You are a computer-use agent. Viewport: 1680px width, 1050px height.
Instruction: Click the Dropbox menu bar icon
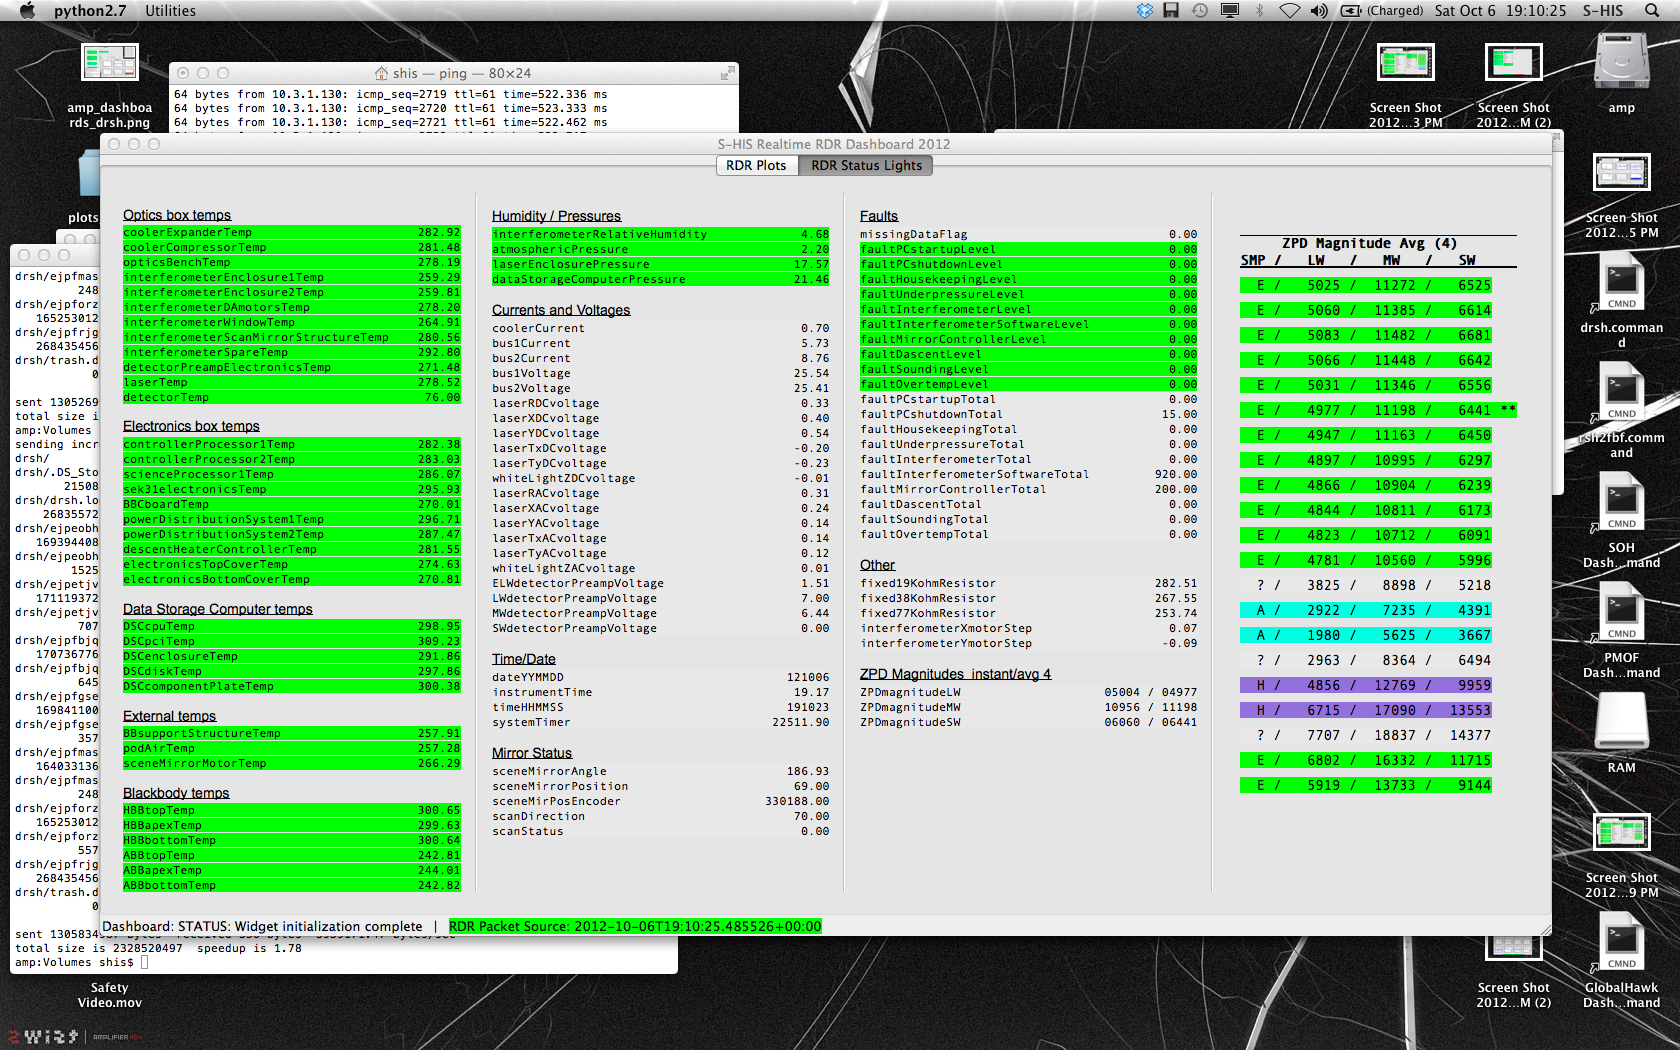point(1145,11)
